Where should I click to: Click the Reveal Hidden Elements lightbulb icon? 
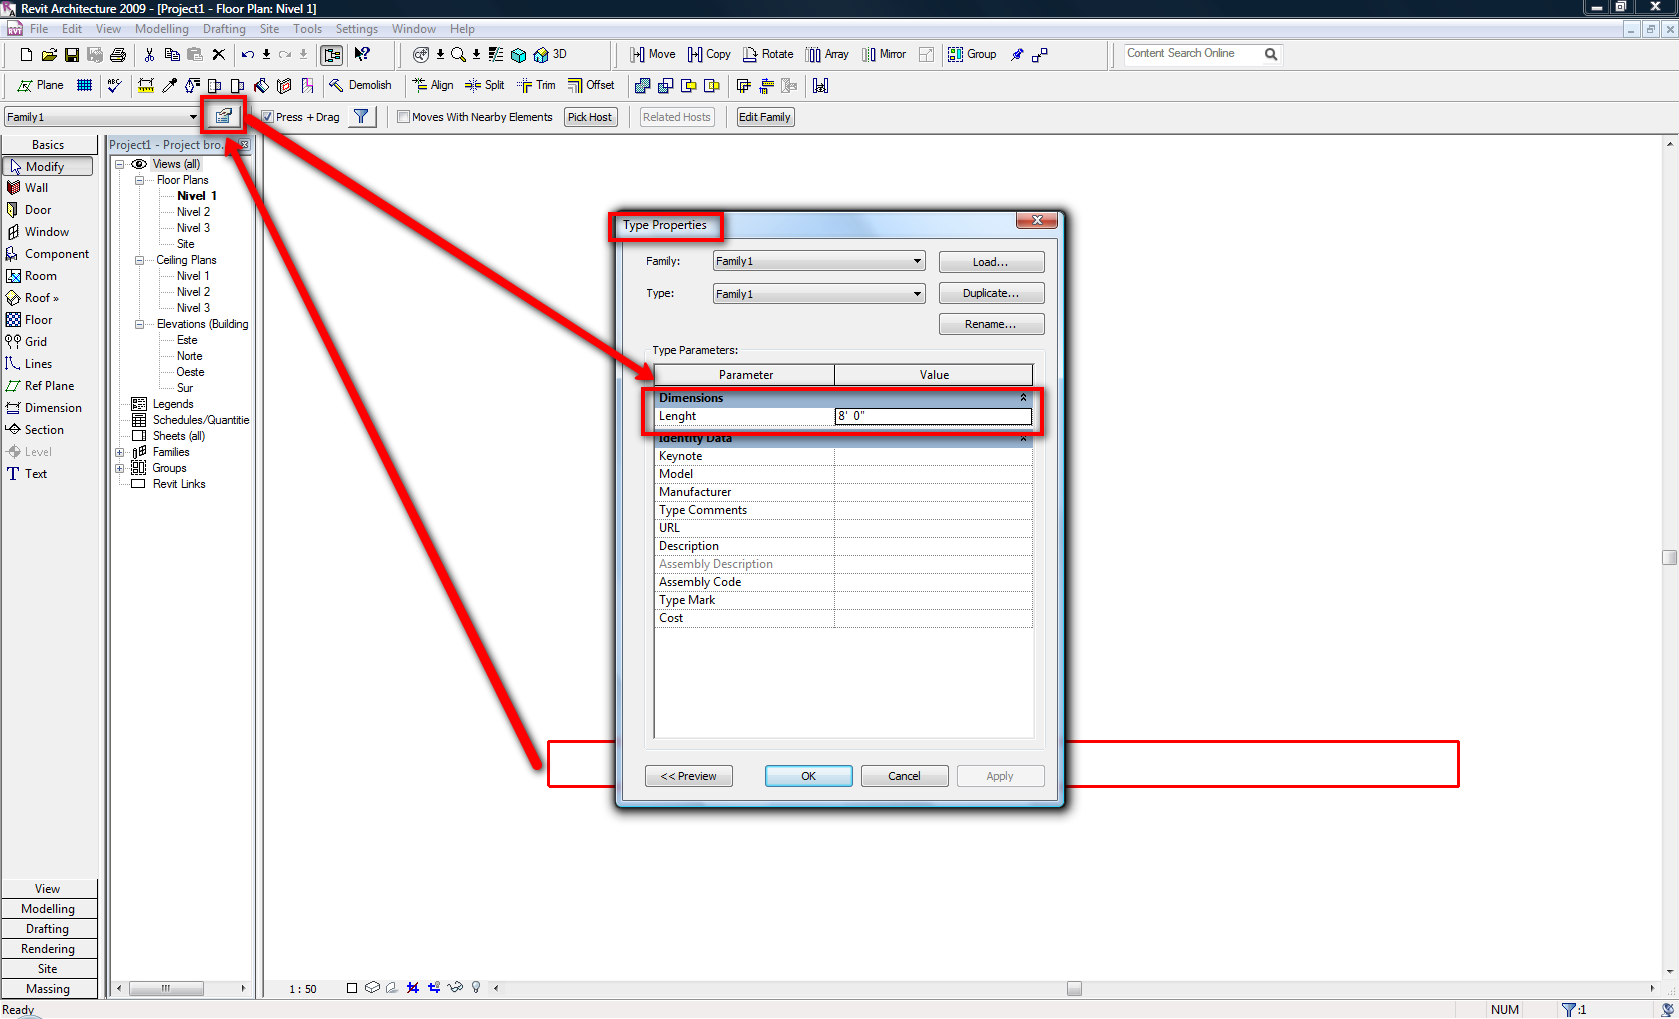tap(476, 988)
